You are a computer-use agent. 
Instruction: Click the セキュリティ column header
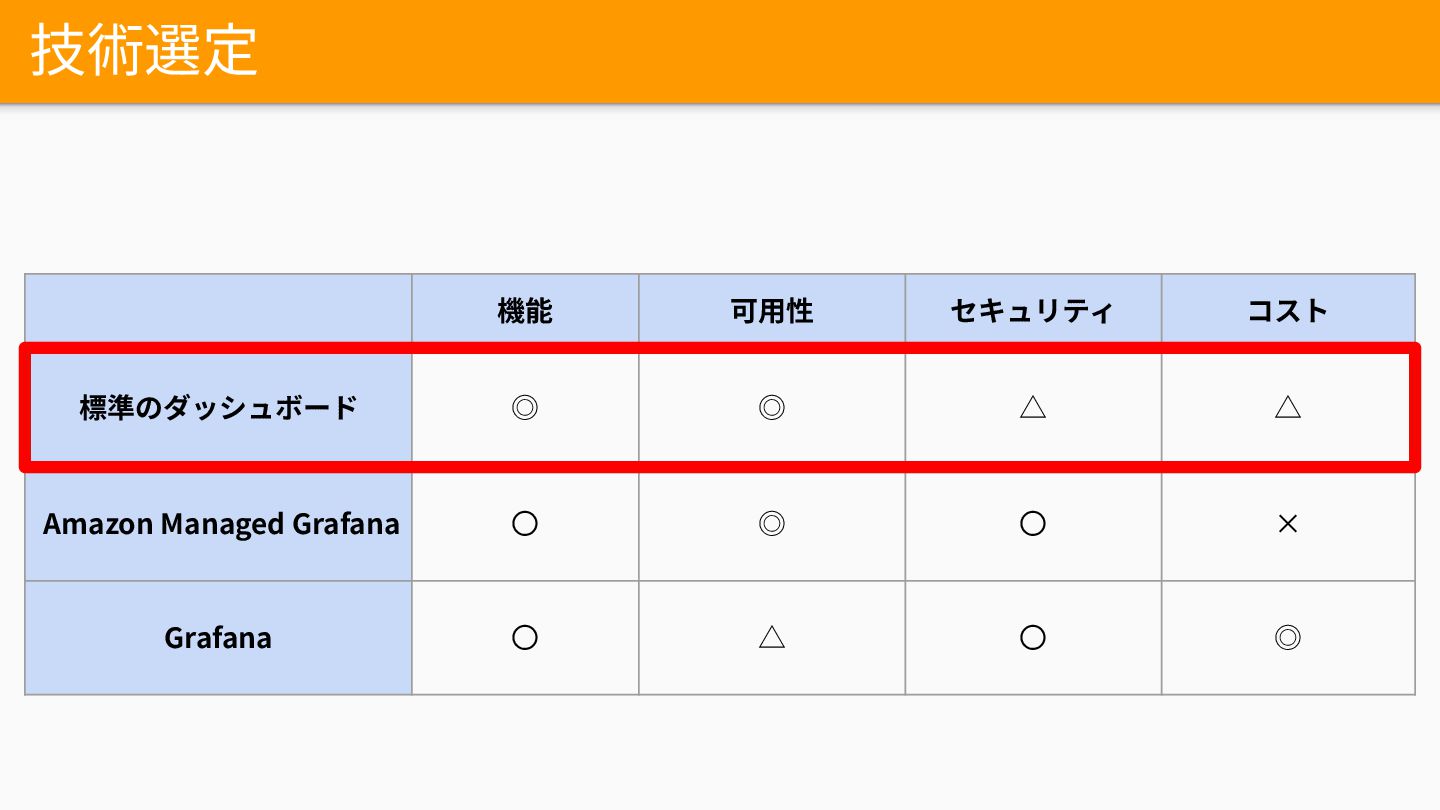(1032, 311)
